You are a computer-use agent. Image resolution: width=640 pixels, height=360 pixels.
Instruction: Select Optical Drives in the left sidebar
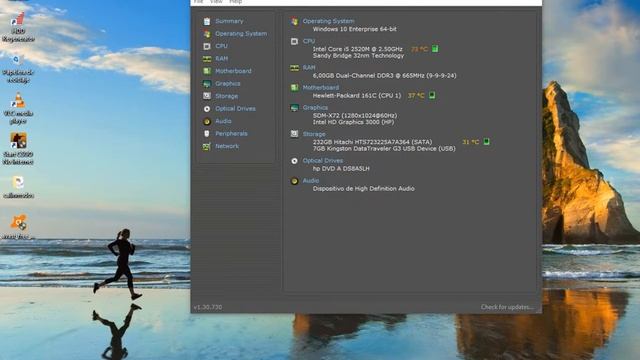(235, 109)
